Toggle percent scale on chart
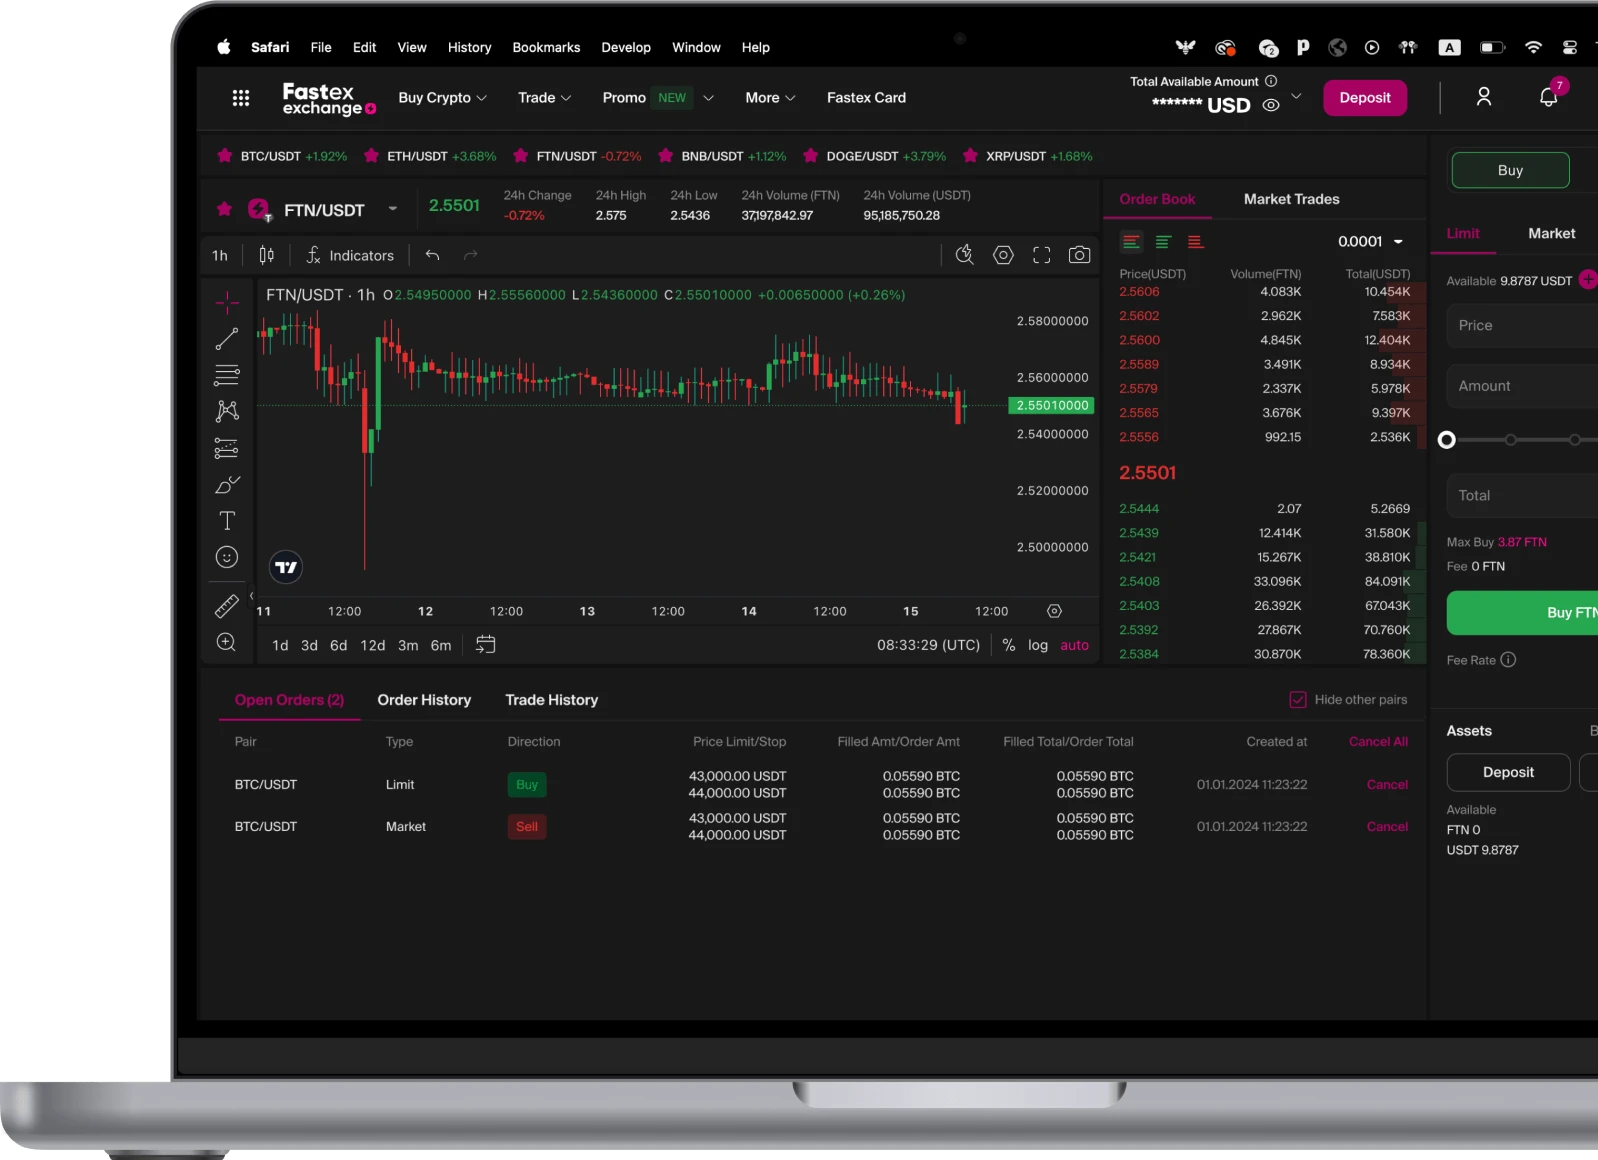The height and width of the screenshot is (1160, 1598). click(x=1009, y=645)
